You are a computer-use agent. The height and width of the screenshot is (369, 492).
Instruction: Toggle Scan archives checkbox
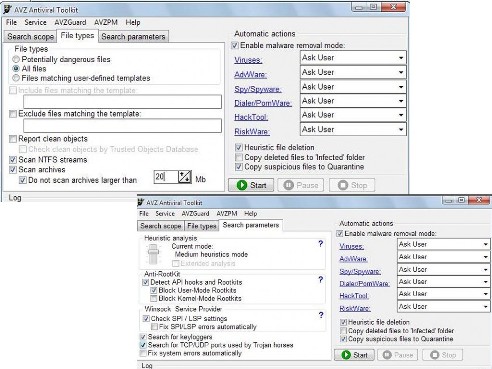tap(13, 170)
